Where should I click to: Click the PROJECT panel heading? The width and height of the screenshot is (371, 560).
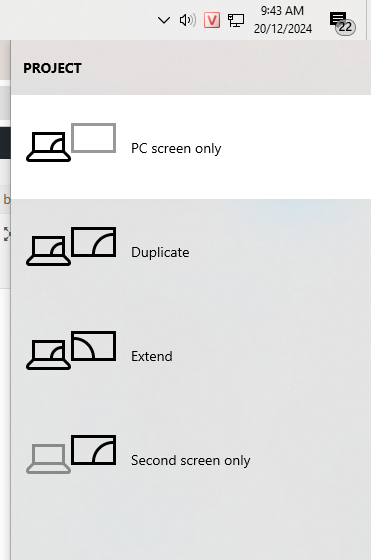click(x=52, y=68)
